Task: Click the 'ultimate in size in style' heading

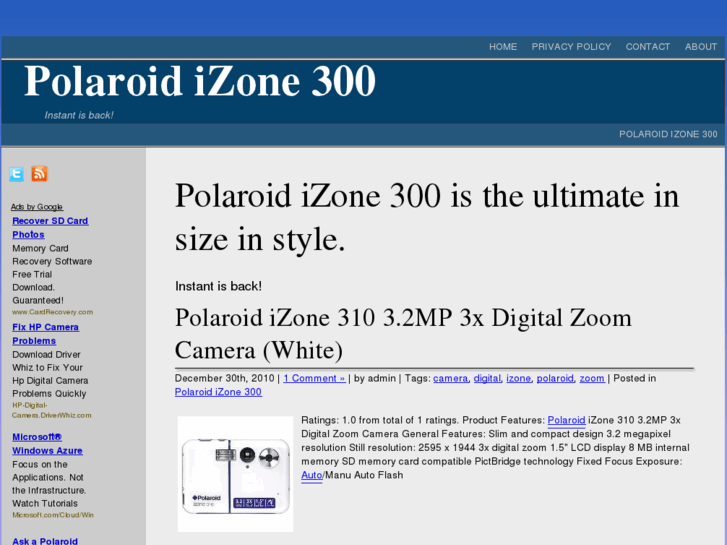Action: click(427, 217)
